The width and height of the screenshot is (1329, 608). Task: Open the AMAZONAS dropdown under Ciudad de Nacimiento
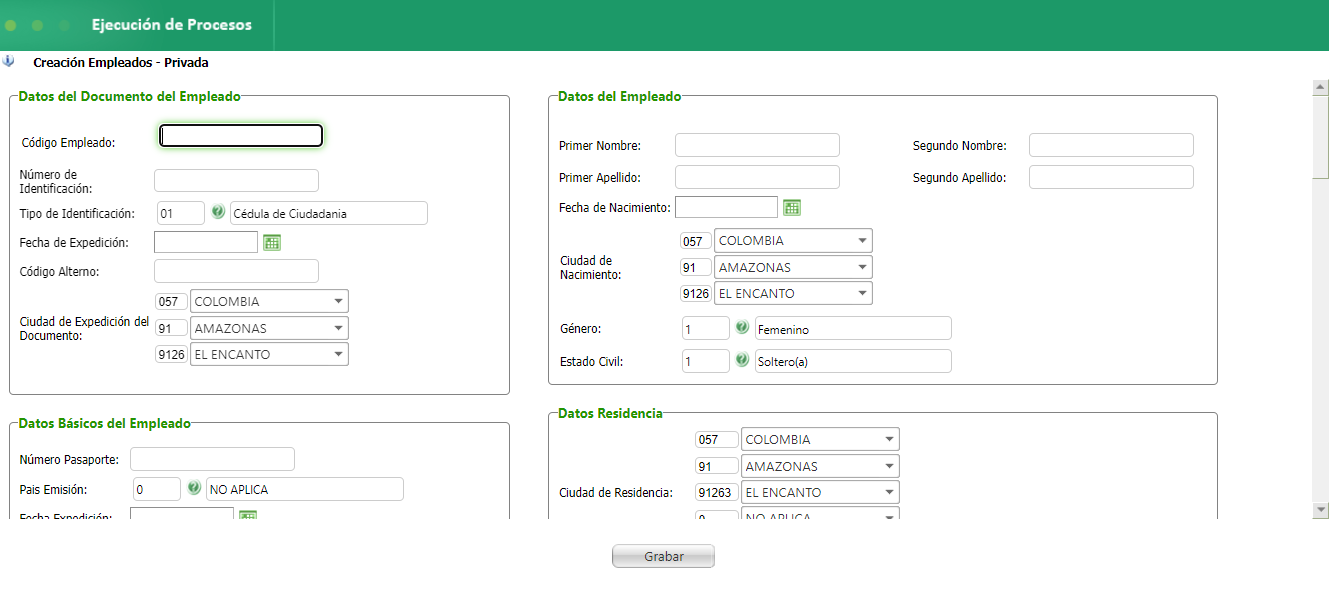click(862, 267)
